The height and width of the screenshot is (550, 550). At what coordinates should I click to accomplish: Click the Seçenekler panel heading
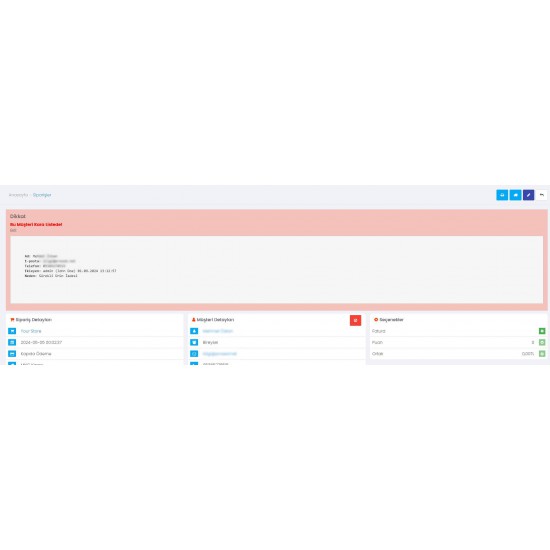click(x=391, y=320)
